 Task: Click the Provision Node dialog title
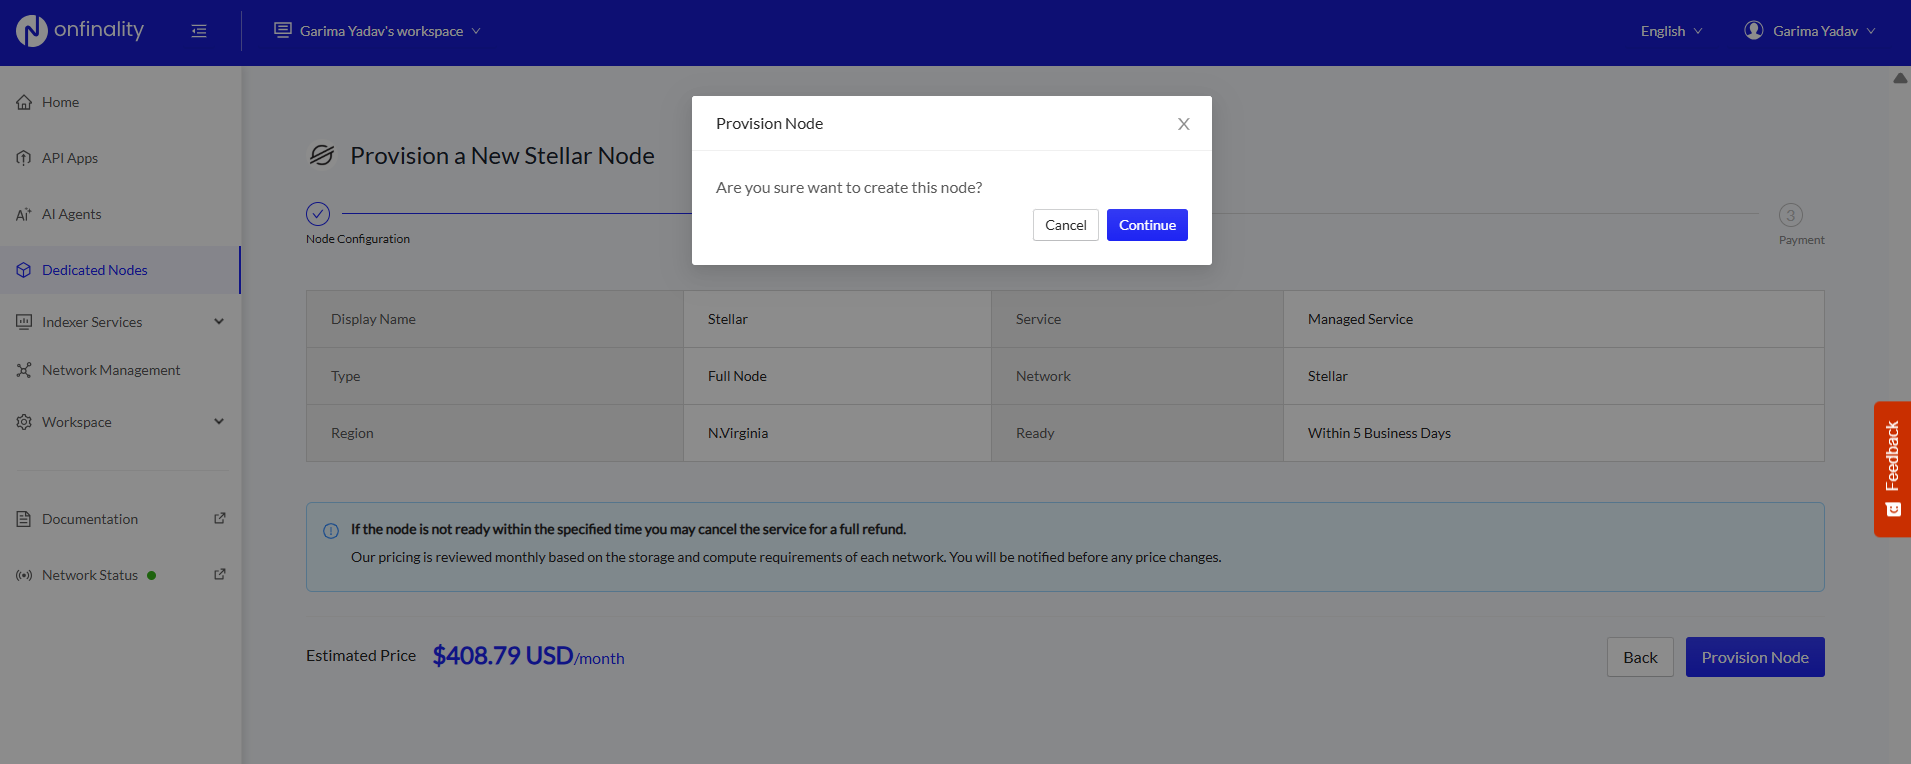[x=769, y=123]
